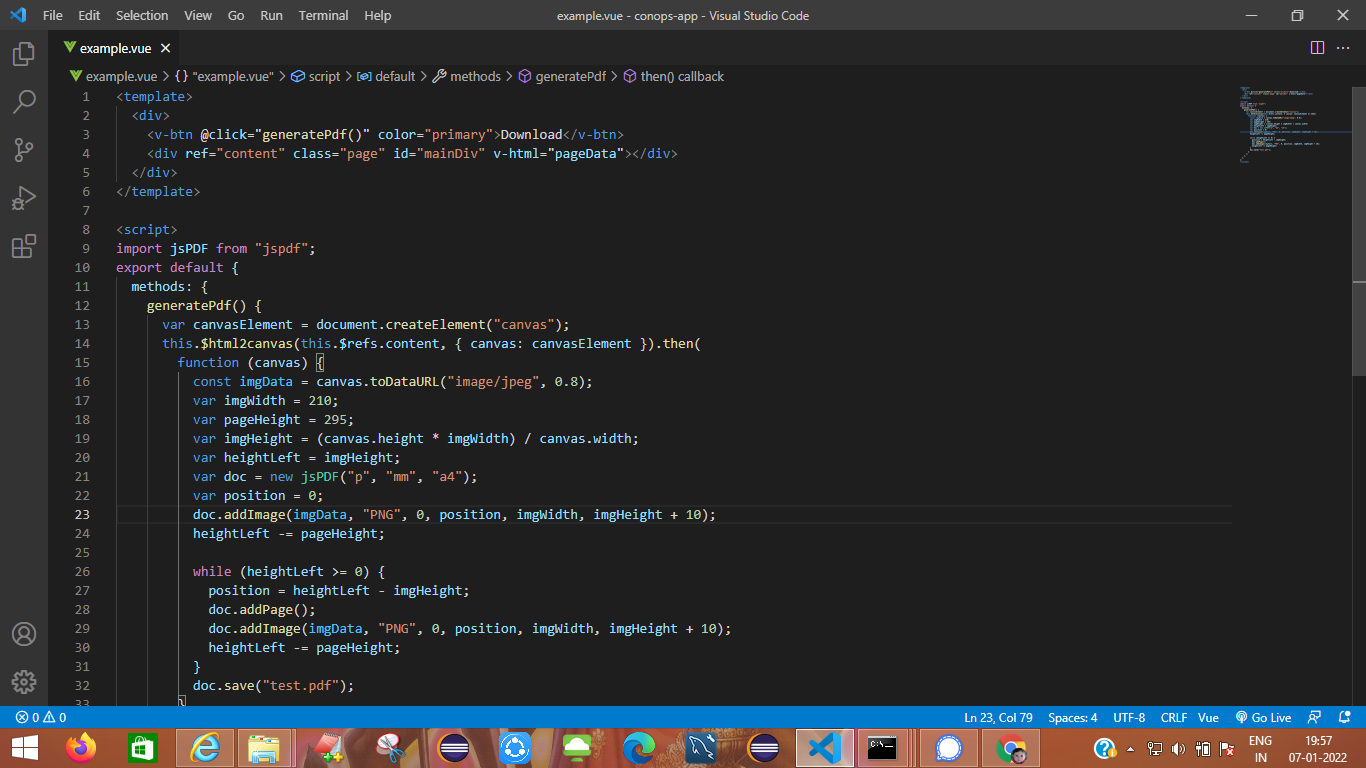This screenshot has height=768, width=1366.
Task: Open the editor More Actions menu
Action: pos(1343,47)
